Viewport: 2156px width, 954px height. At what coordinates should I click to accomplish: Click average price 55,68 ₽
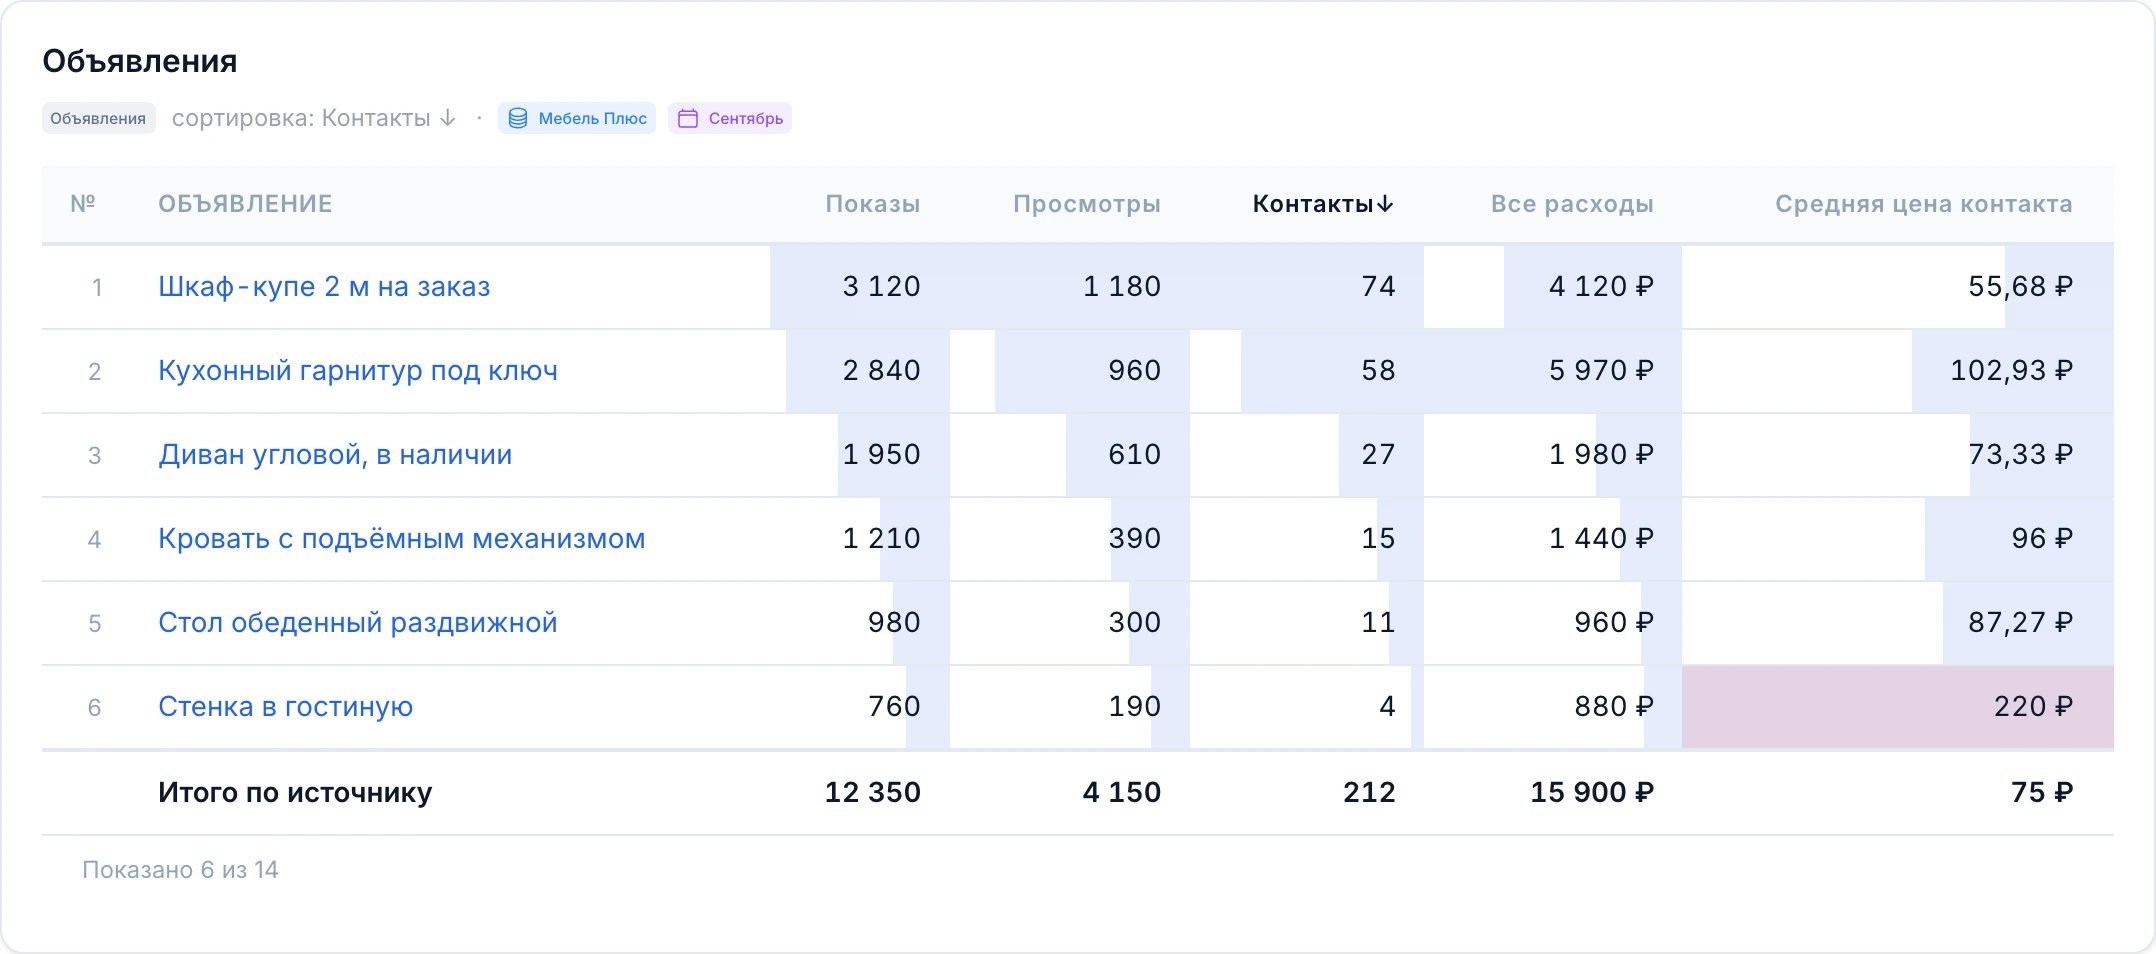tap(2020, 287)
